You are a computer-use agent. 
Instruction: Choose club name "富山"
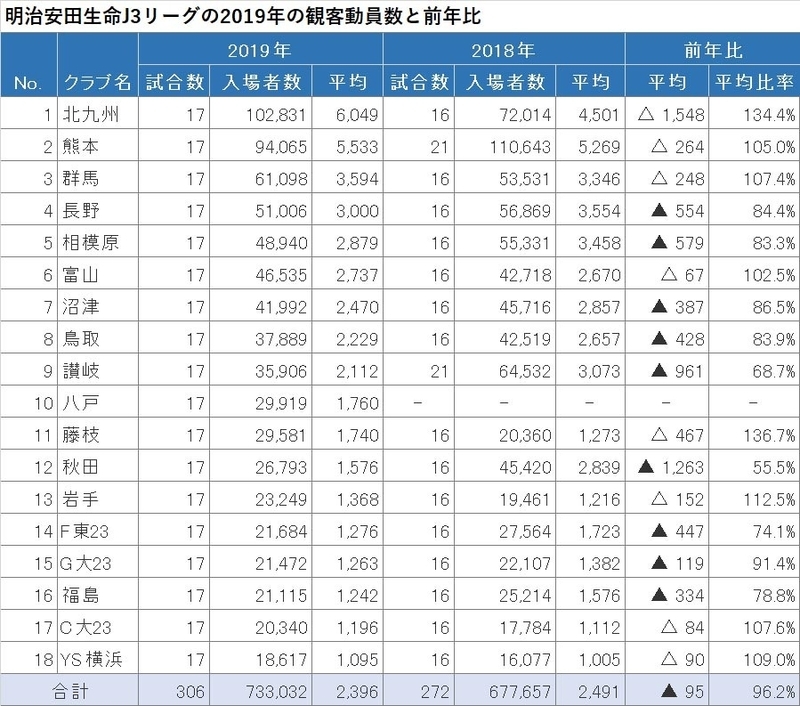[x=81, y=275]
